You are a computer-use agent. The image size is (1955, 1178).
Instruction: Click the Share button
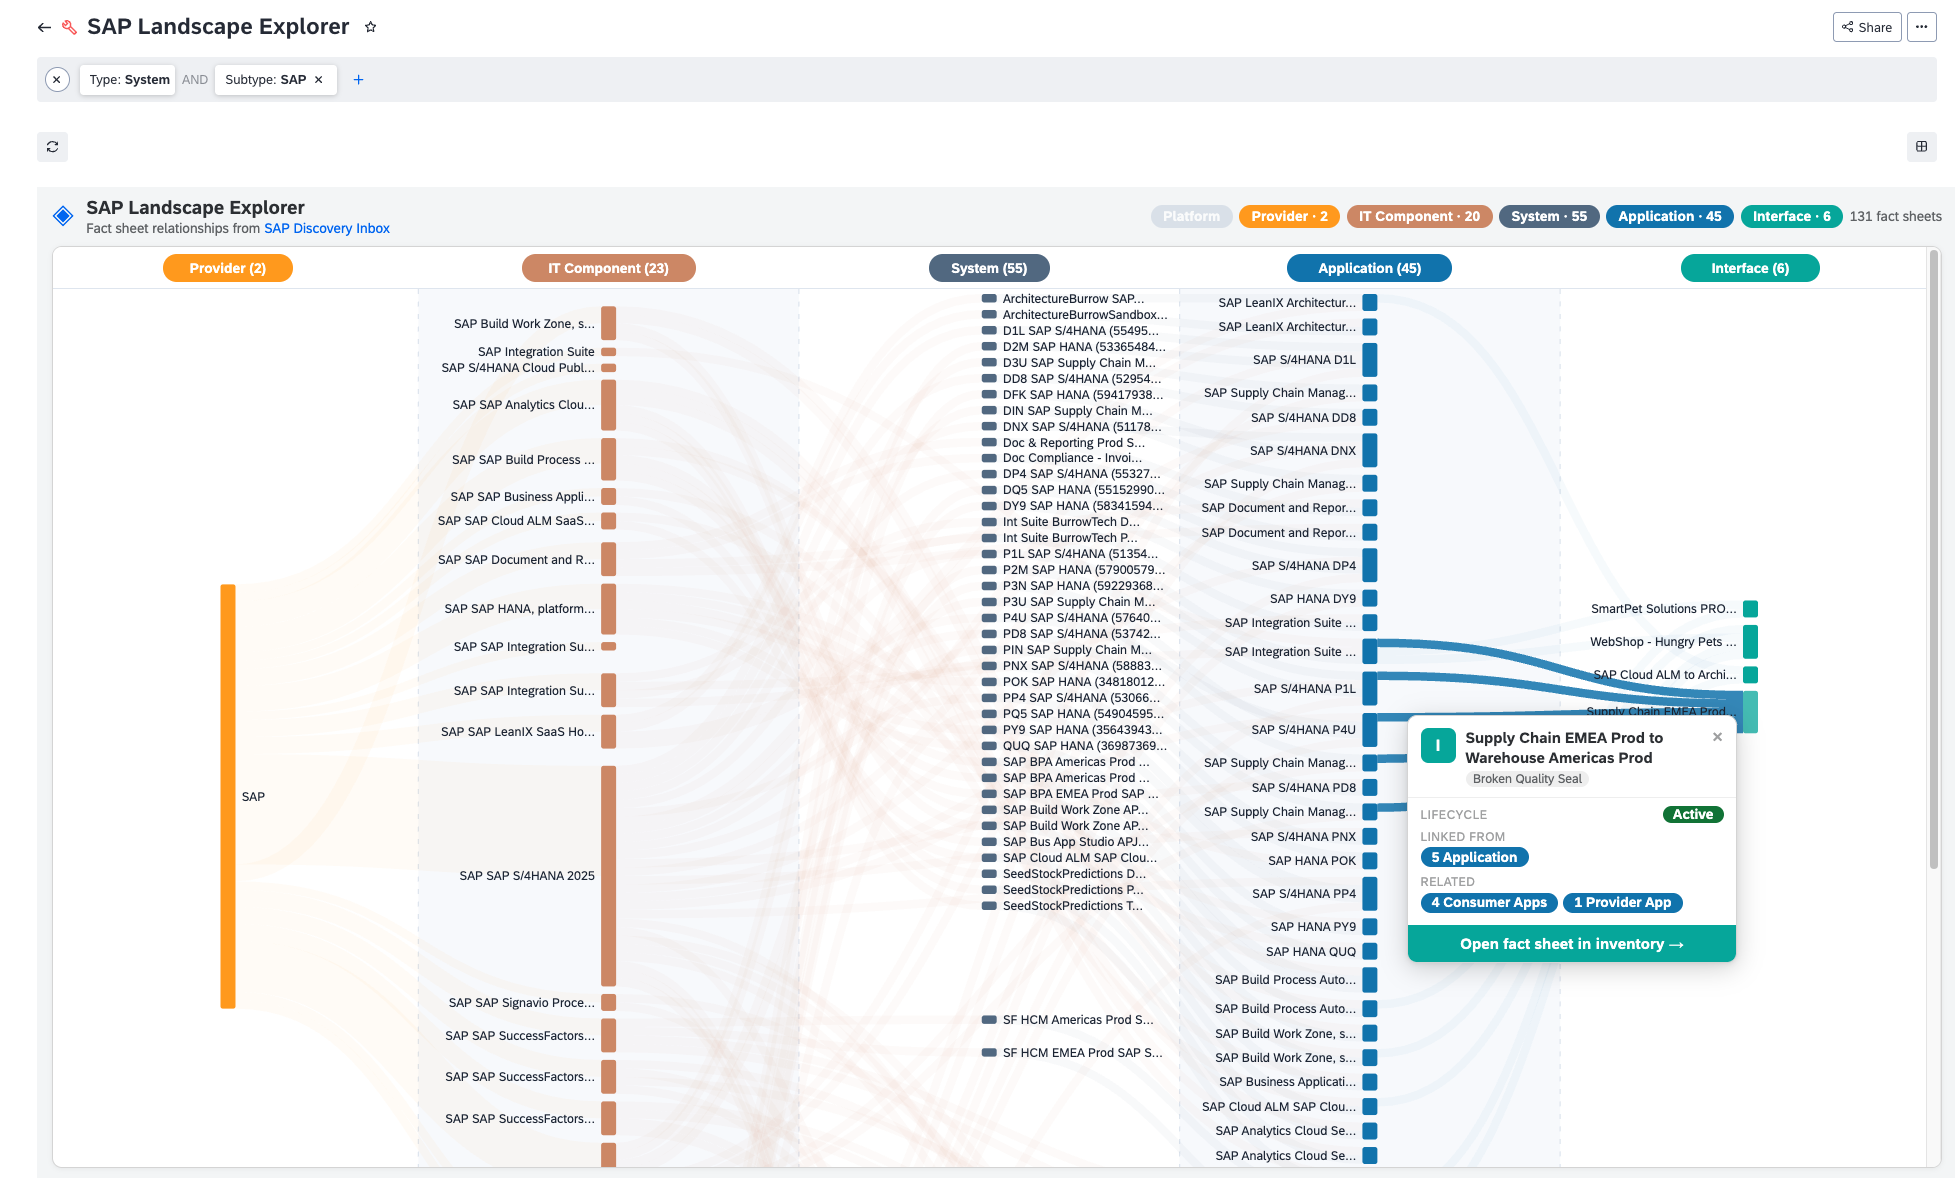(1866, 27)
